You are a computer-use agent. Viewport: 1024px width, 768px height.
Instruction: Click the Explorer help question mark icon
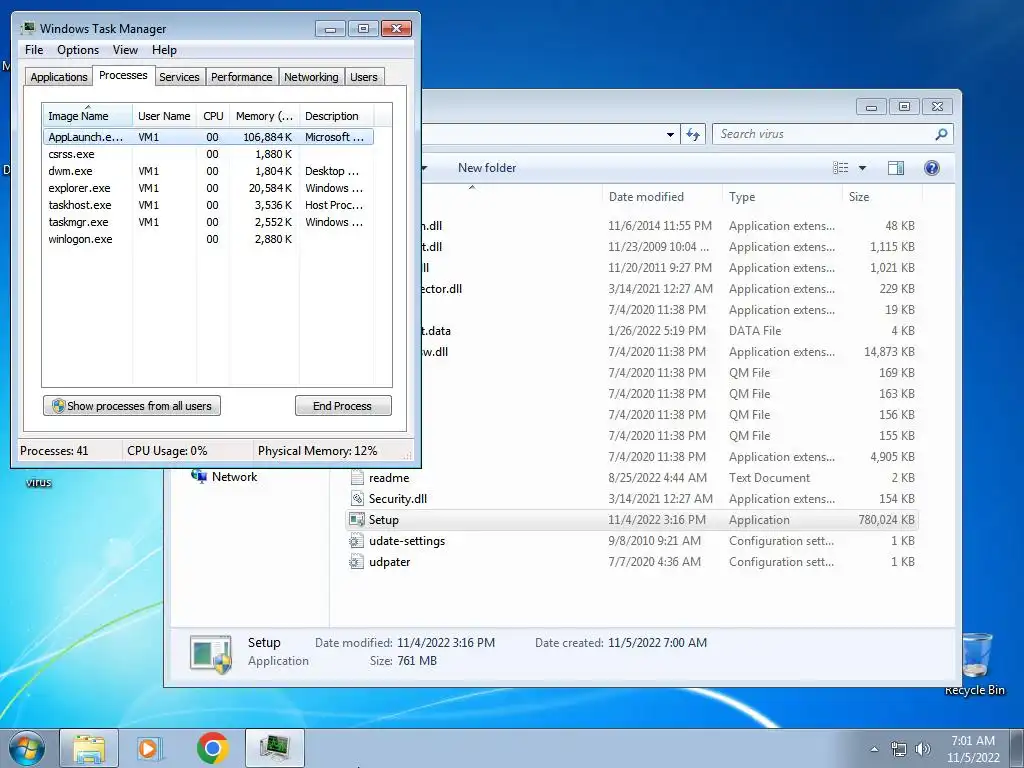pos(932,168)
